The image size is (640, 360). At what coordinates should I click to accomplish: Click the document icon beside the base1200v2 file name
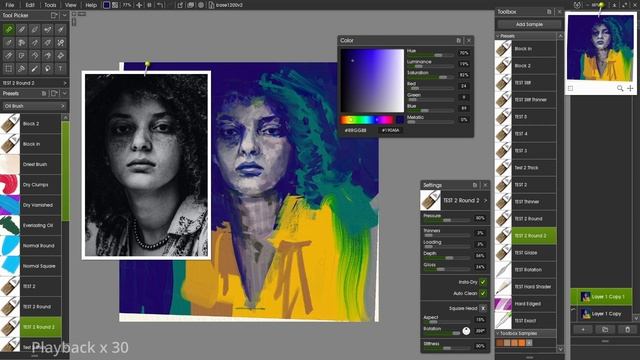click(211, 5)
